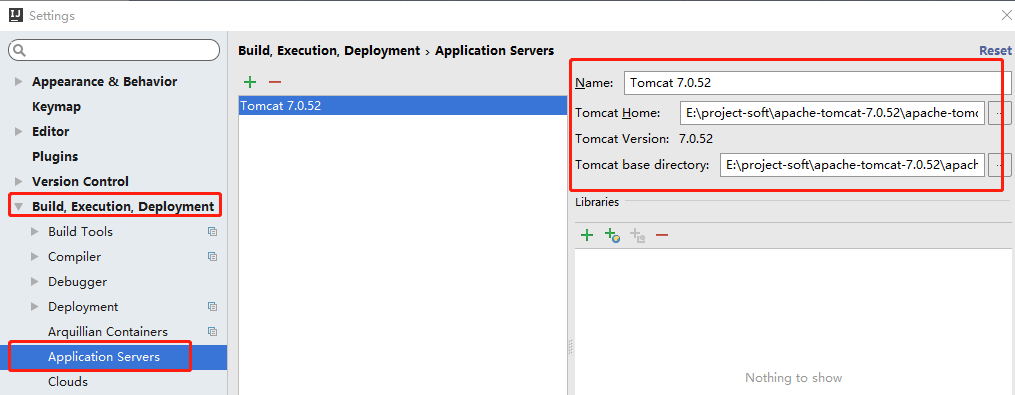1015x395 pixels.
Task: Click the project-level icon beside Compiler
Action: tap(212, 256)
